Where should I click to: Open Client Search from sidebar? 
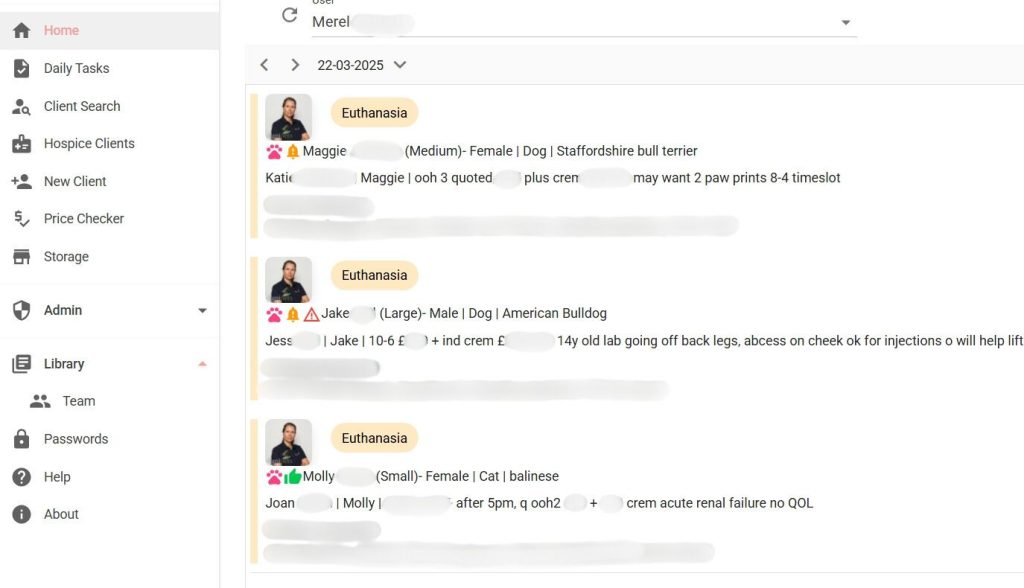tap(81, 106)
